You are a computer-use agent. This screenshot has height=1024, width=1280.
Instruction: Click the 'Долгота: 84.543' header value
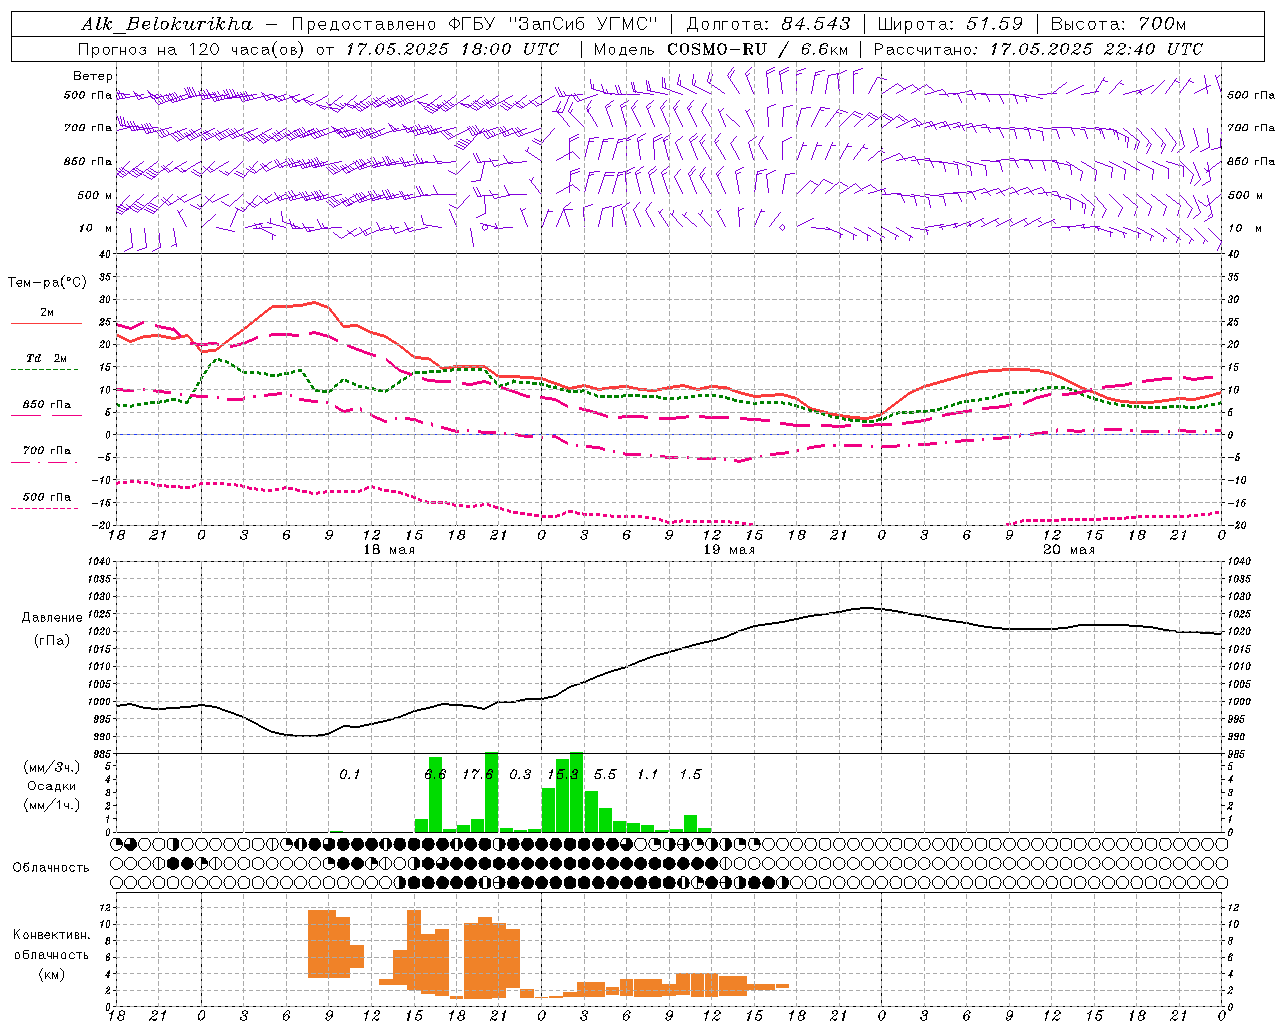[x=768, y=24]
